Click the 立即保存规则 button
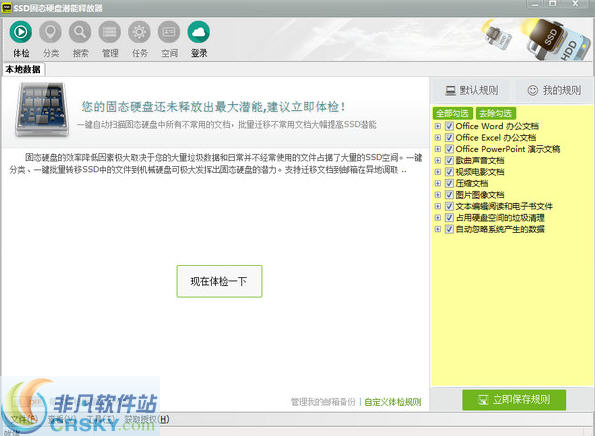The image size is (595, 436). [x=514, y=400]
